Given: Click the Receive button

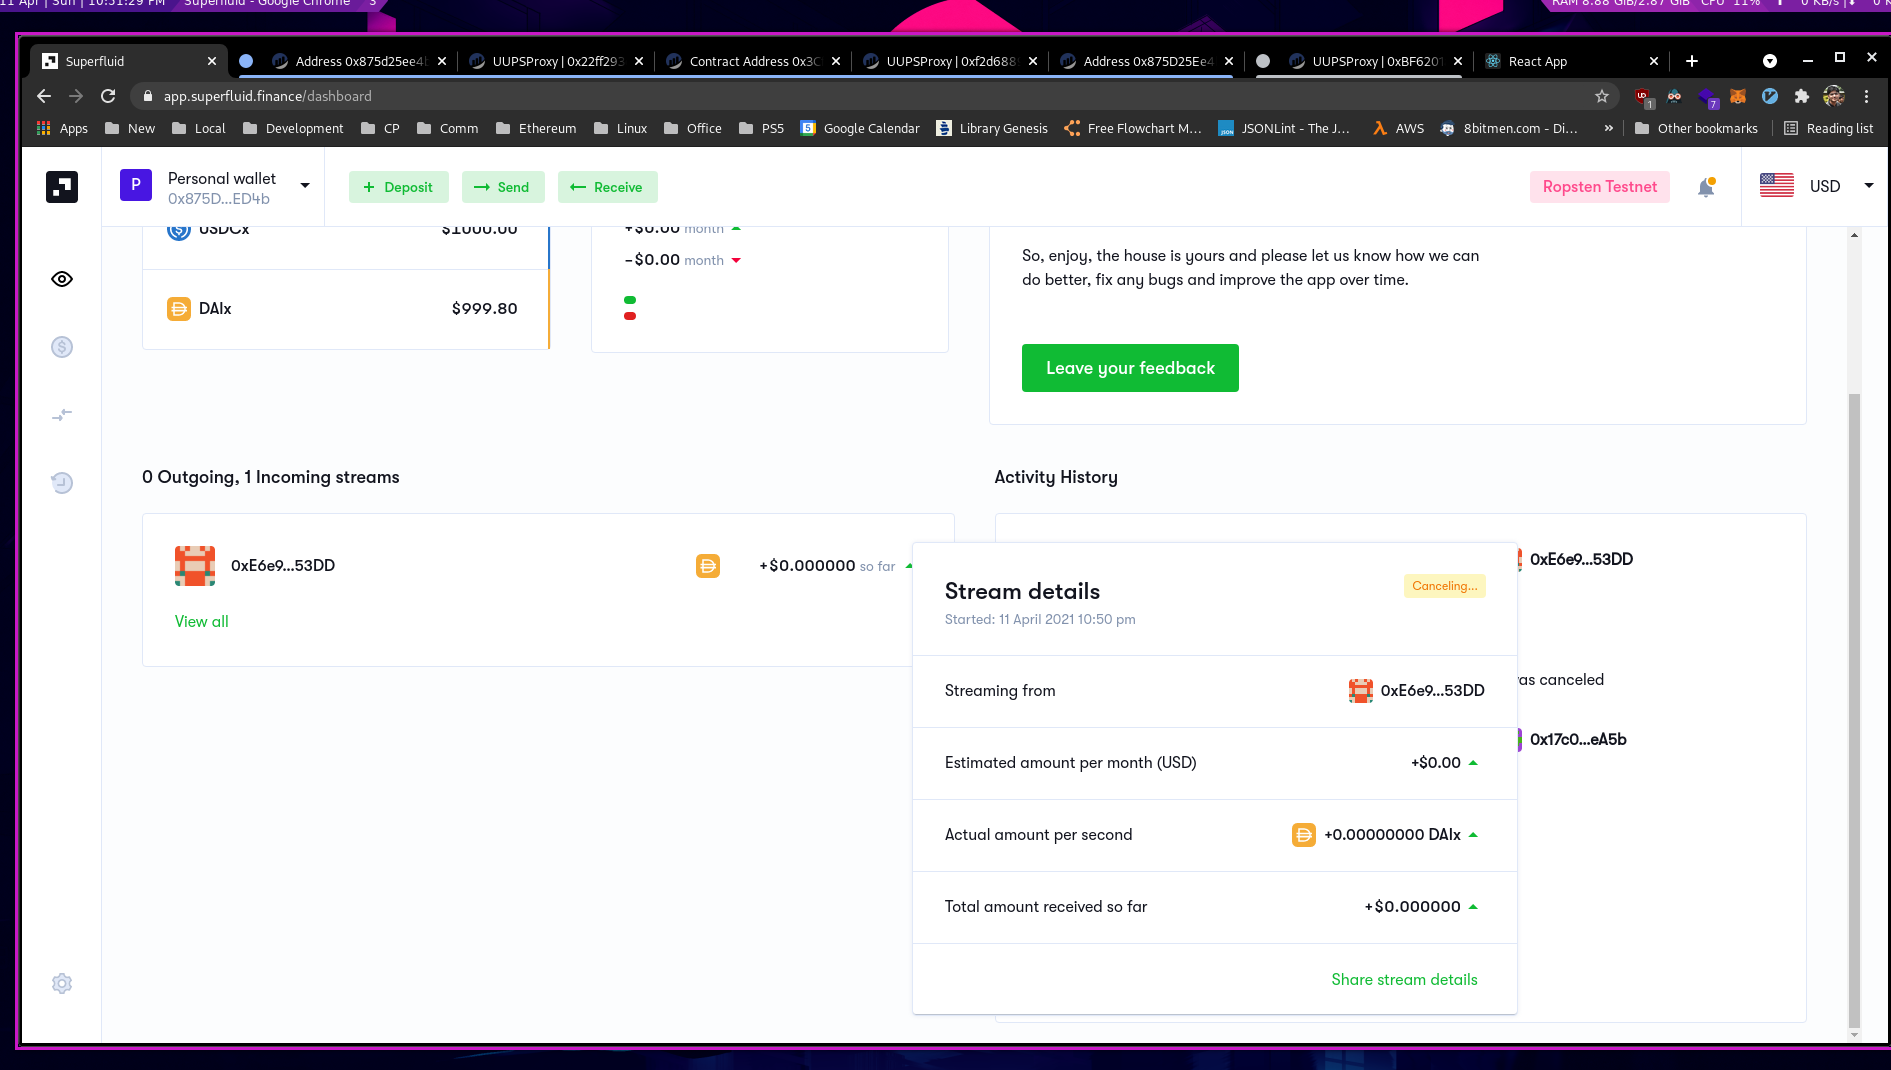Looking at the screenshot, I should (x=607, y=187).
